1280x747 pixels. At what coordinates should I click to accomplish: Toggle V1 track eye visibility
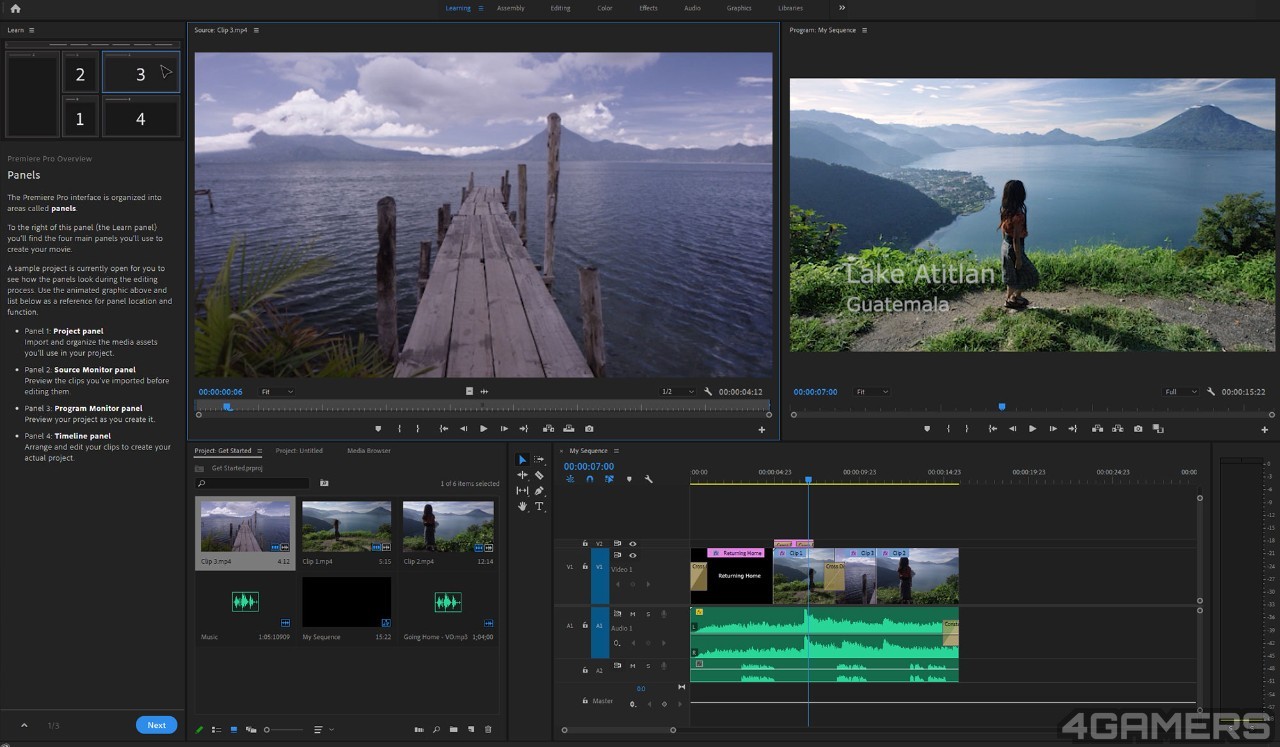click(x=632, y=555)
